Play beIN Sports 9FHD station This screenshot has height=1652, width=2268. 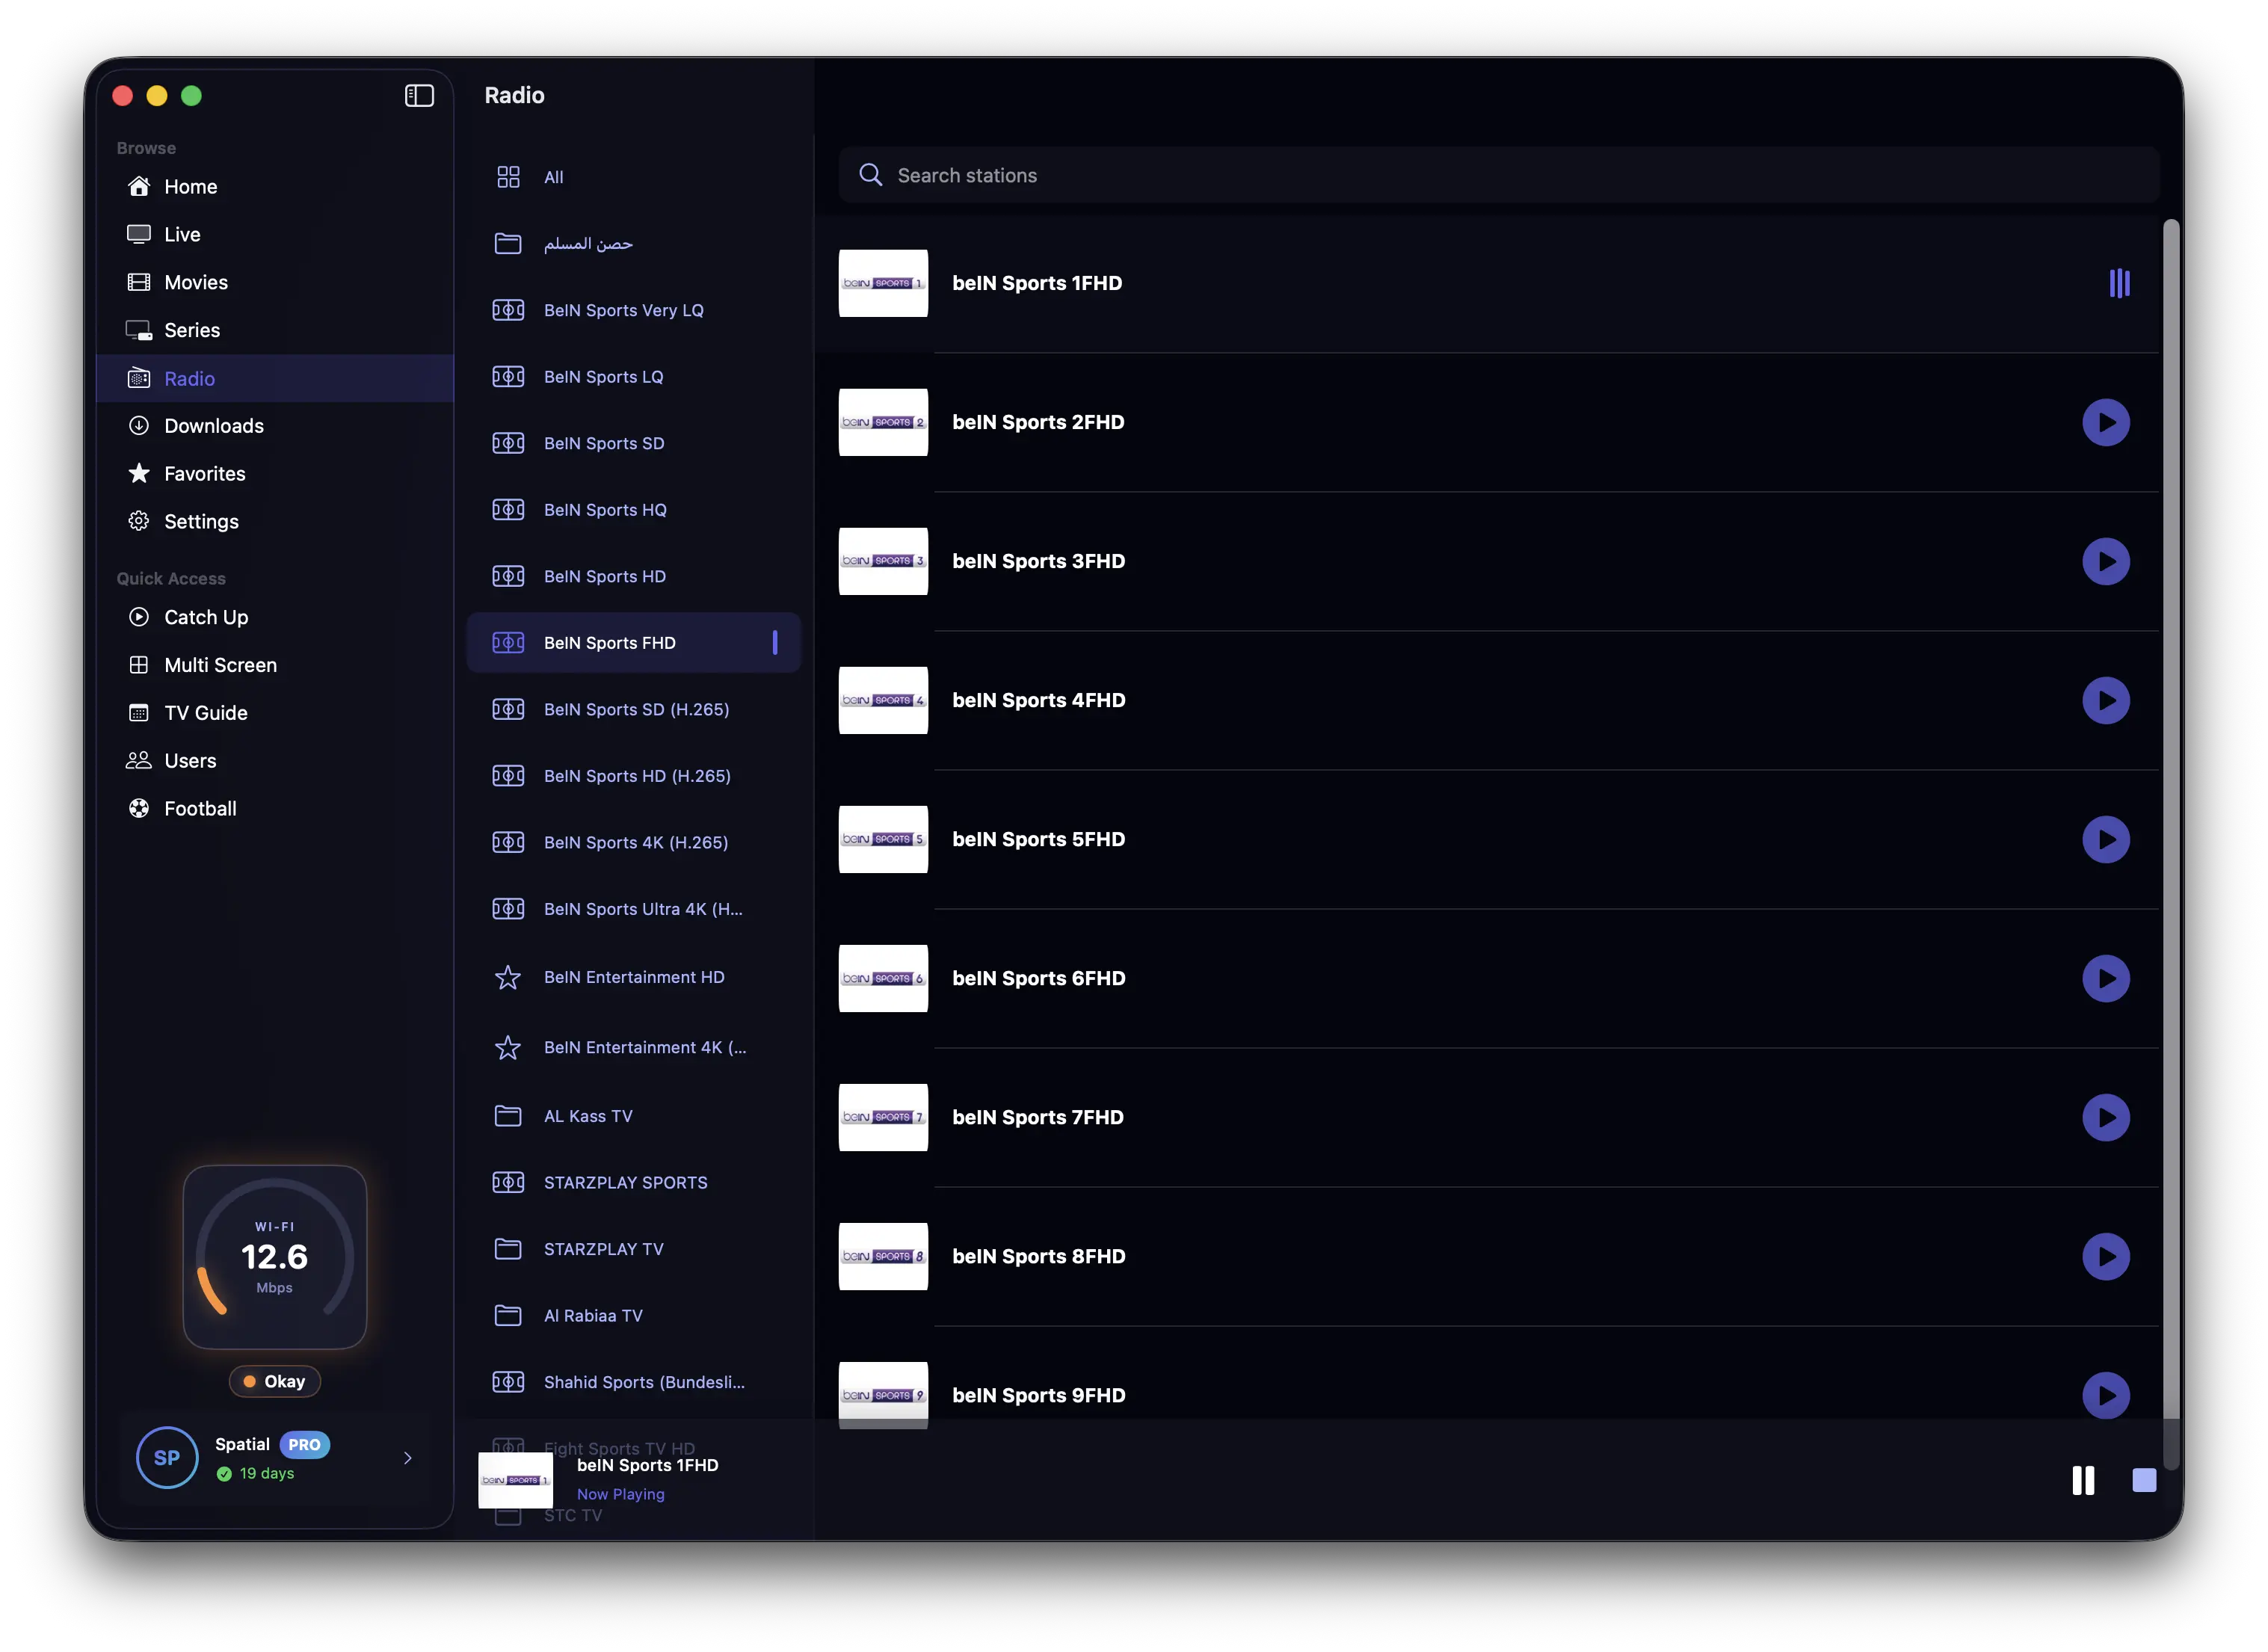pyautogui.click(x=2106, y=1395)
